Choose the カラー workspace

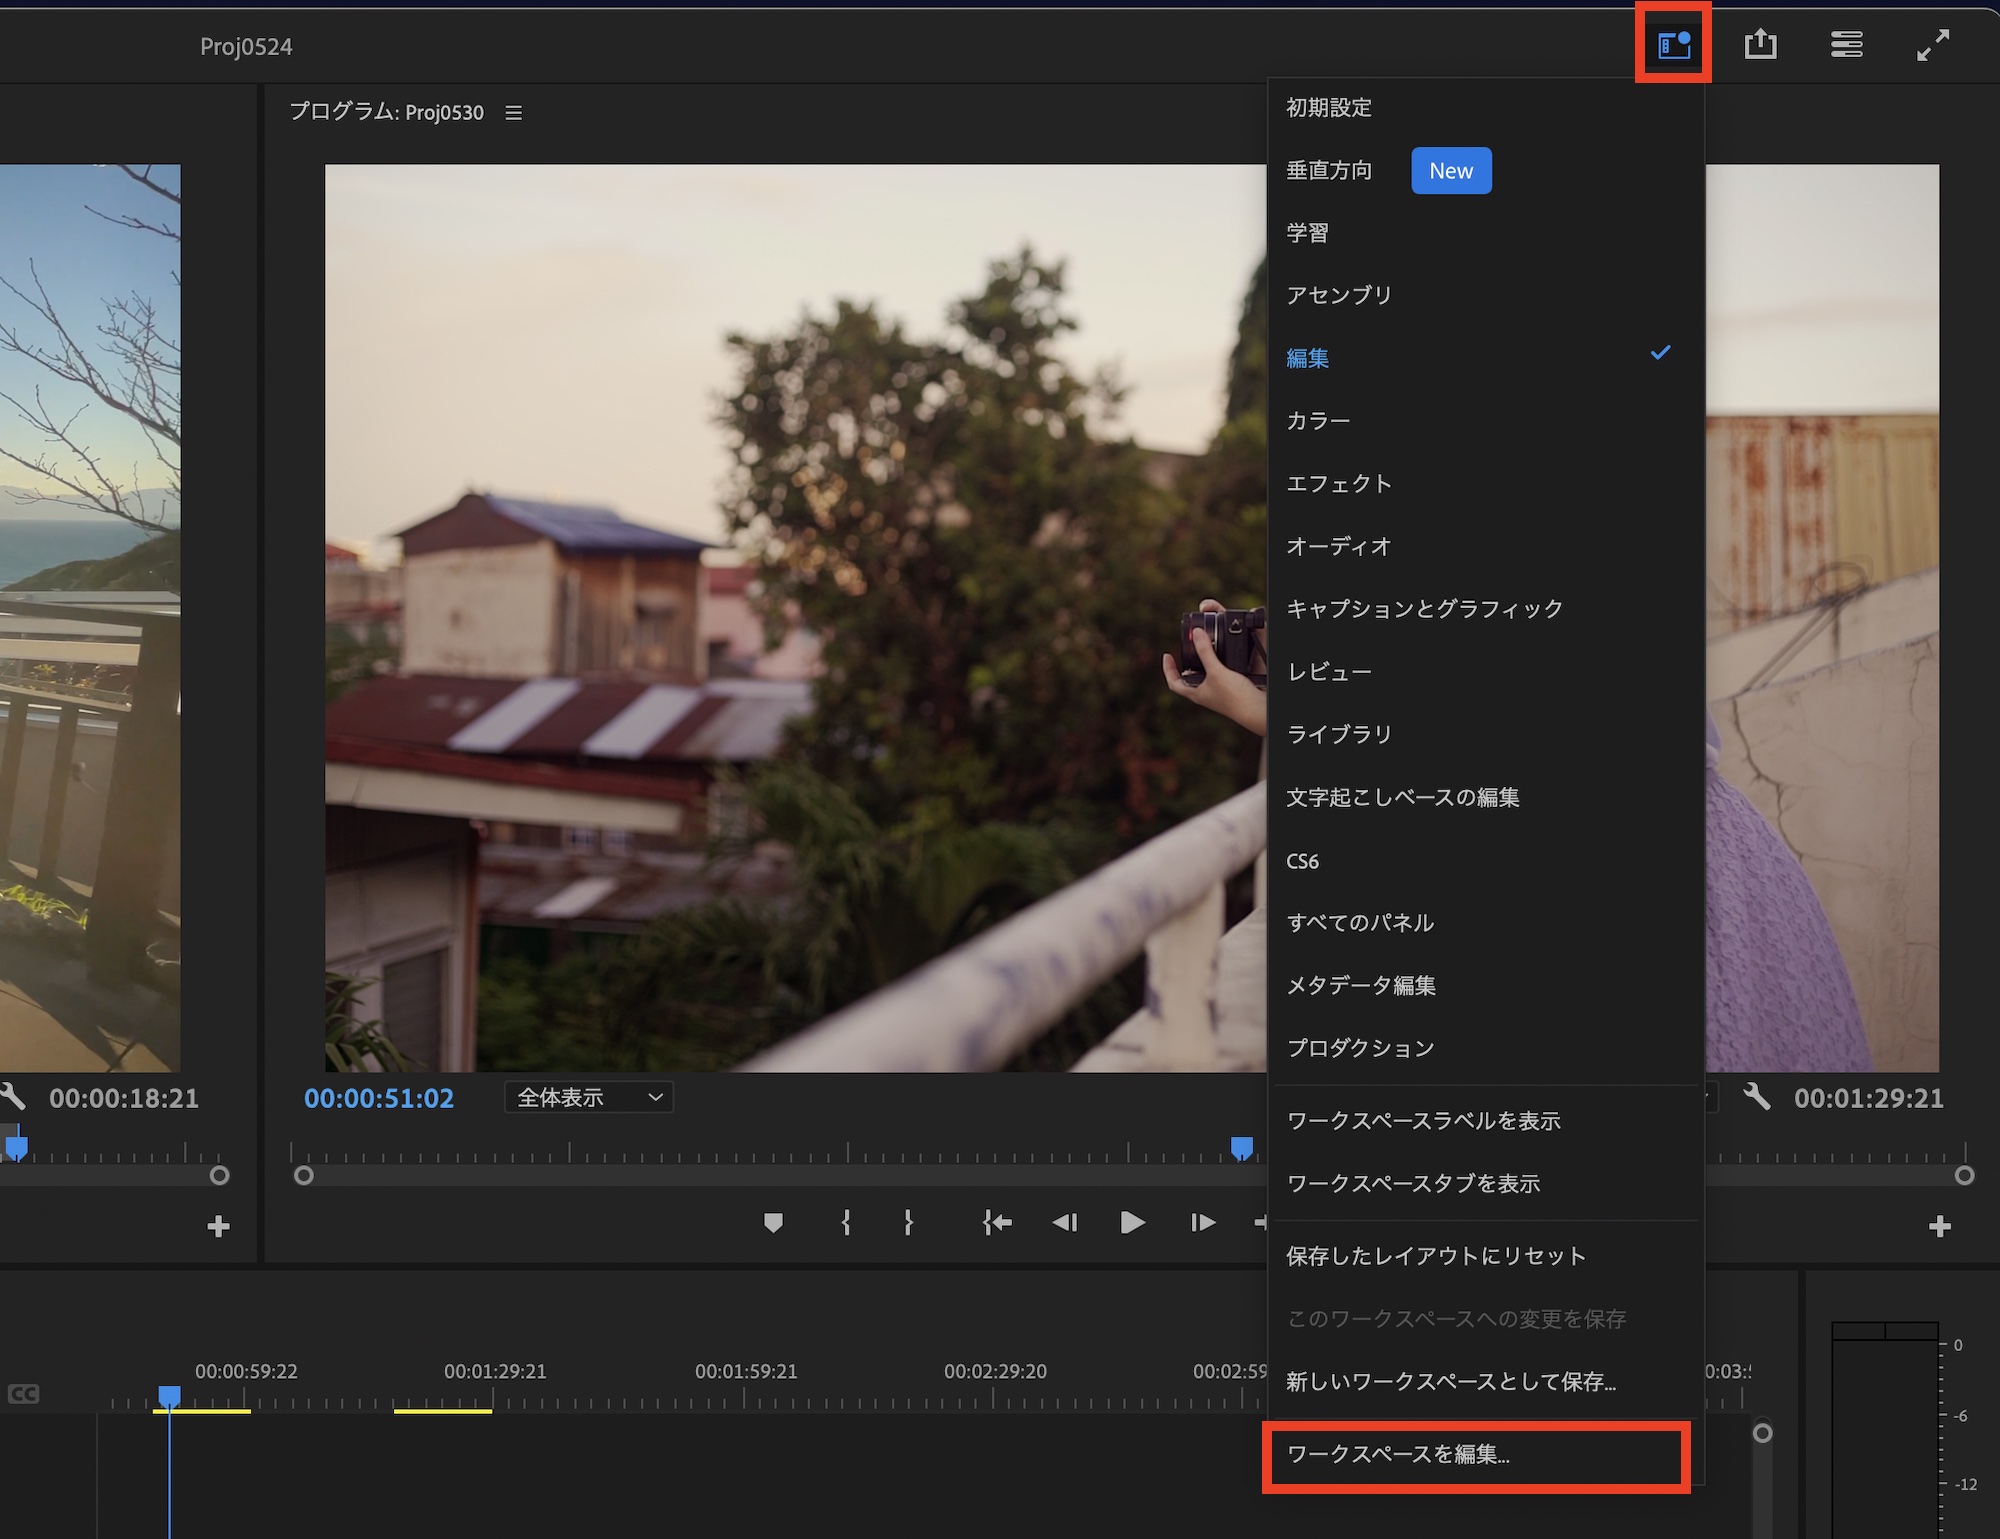click(1318, 421)
